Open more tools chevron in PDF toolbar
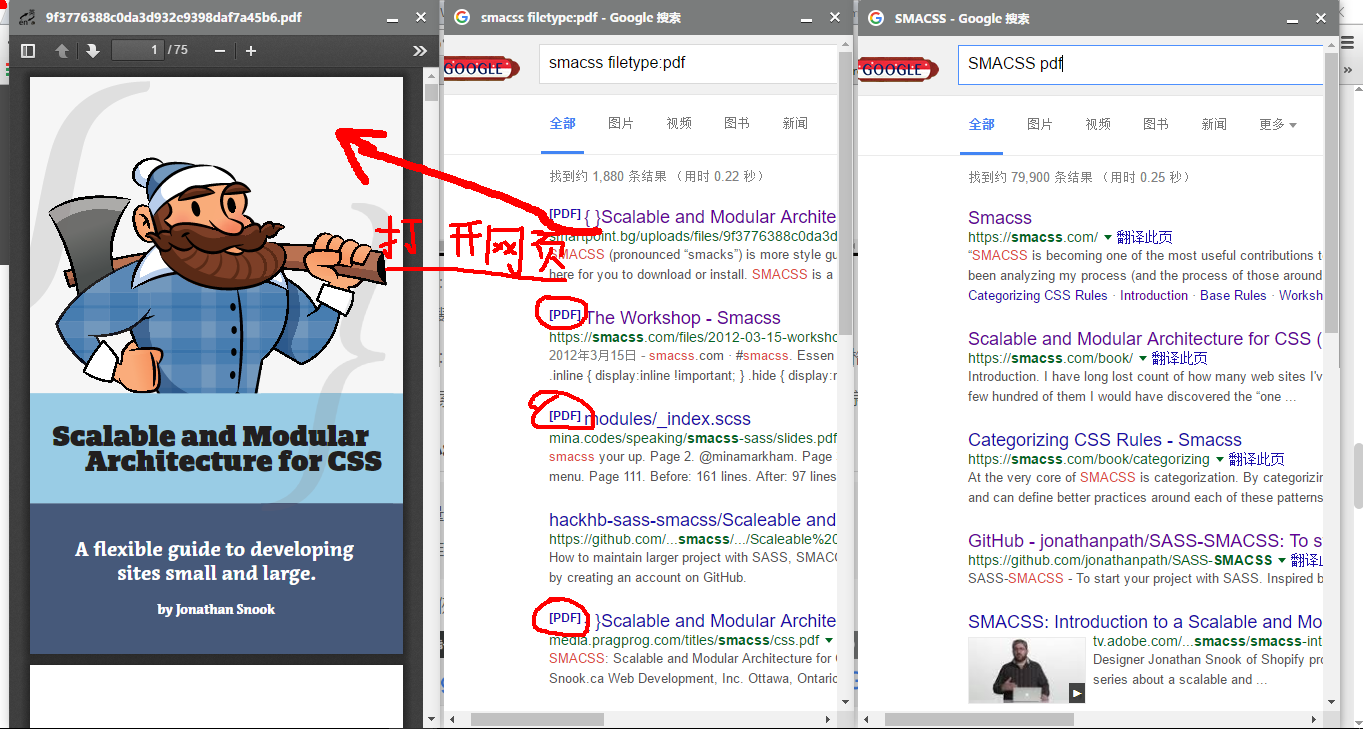 (420, 51)
